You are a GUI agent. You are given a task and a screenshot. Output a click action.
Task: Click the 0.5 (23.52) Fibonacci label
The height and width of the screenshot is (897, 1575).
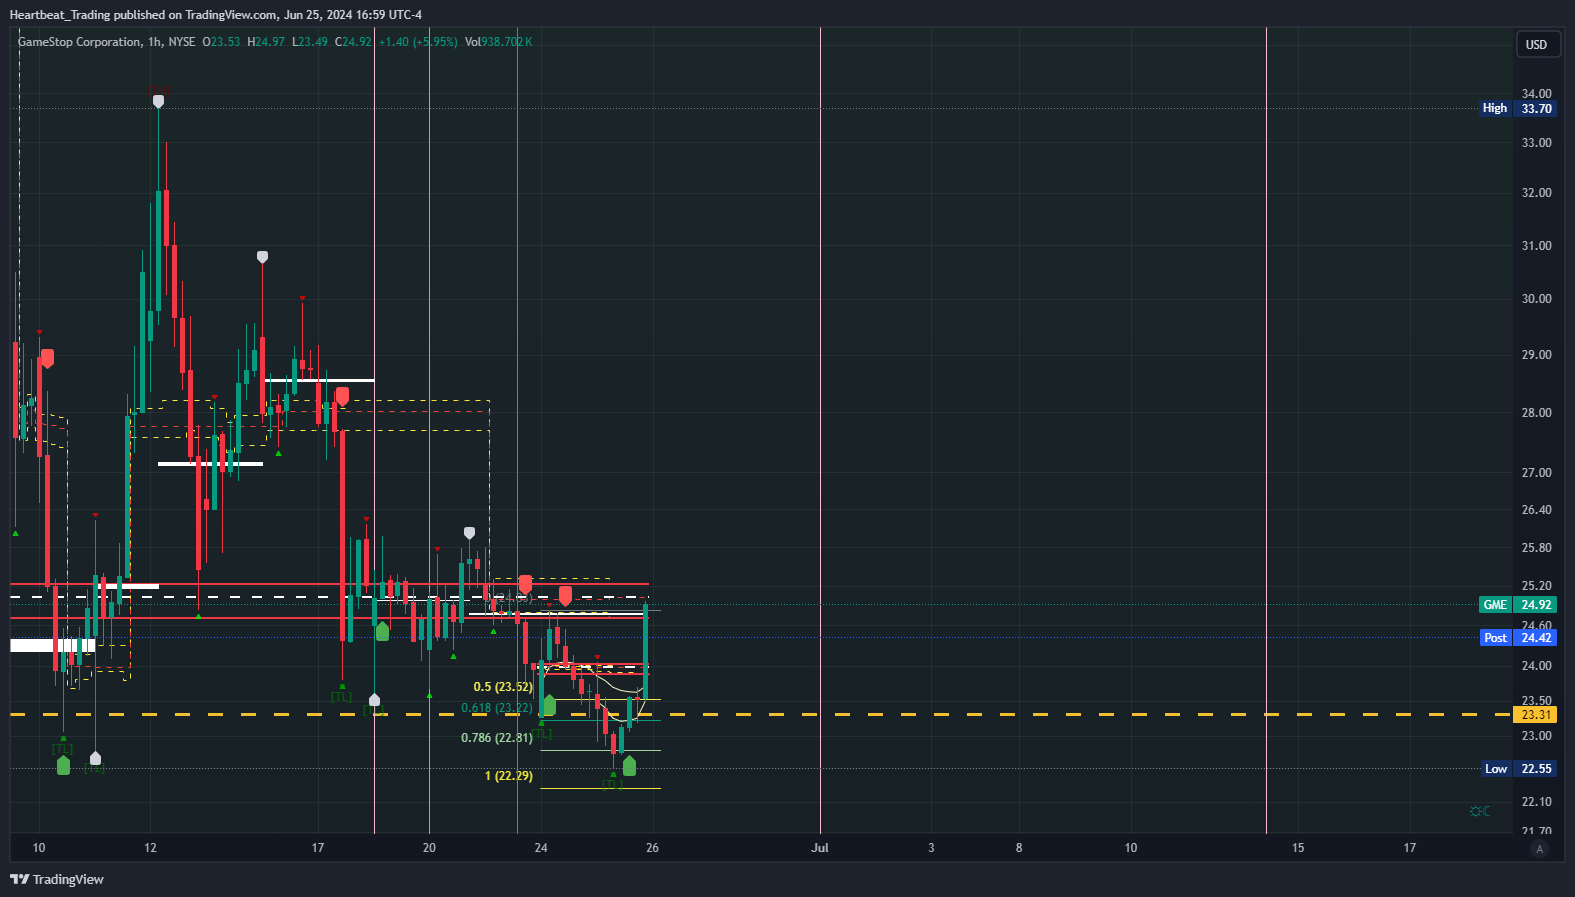(x=503, y=687)
